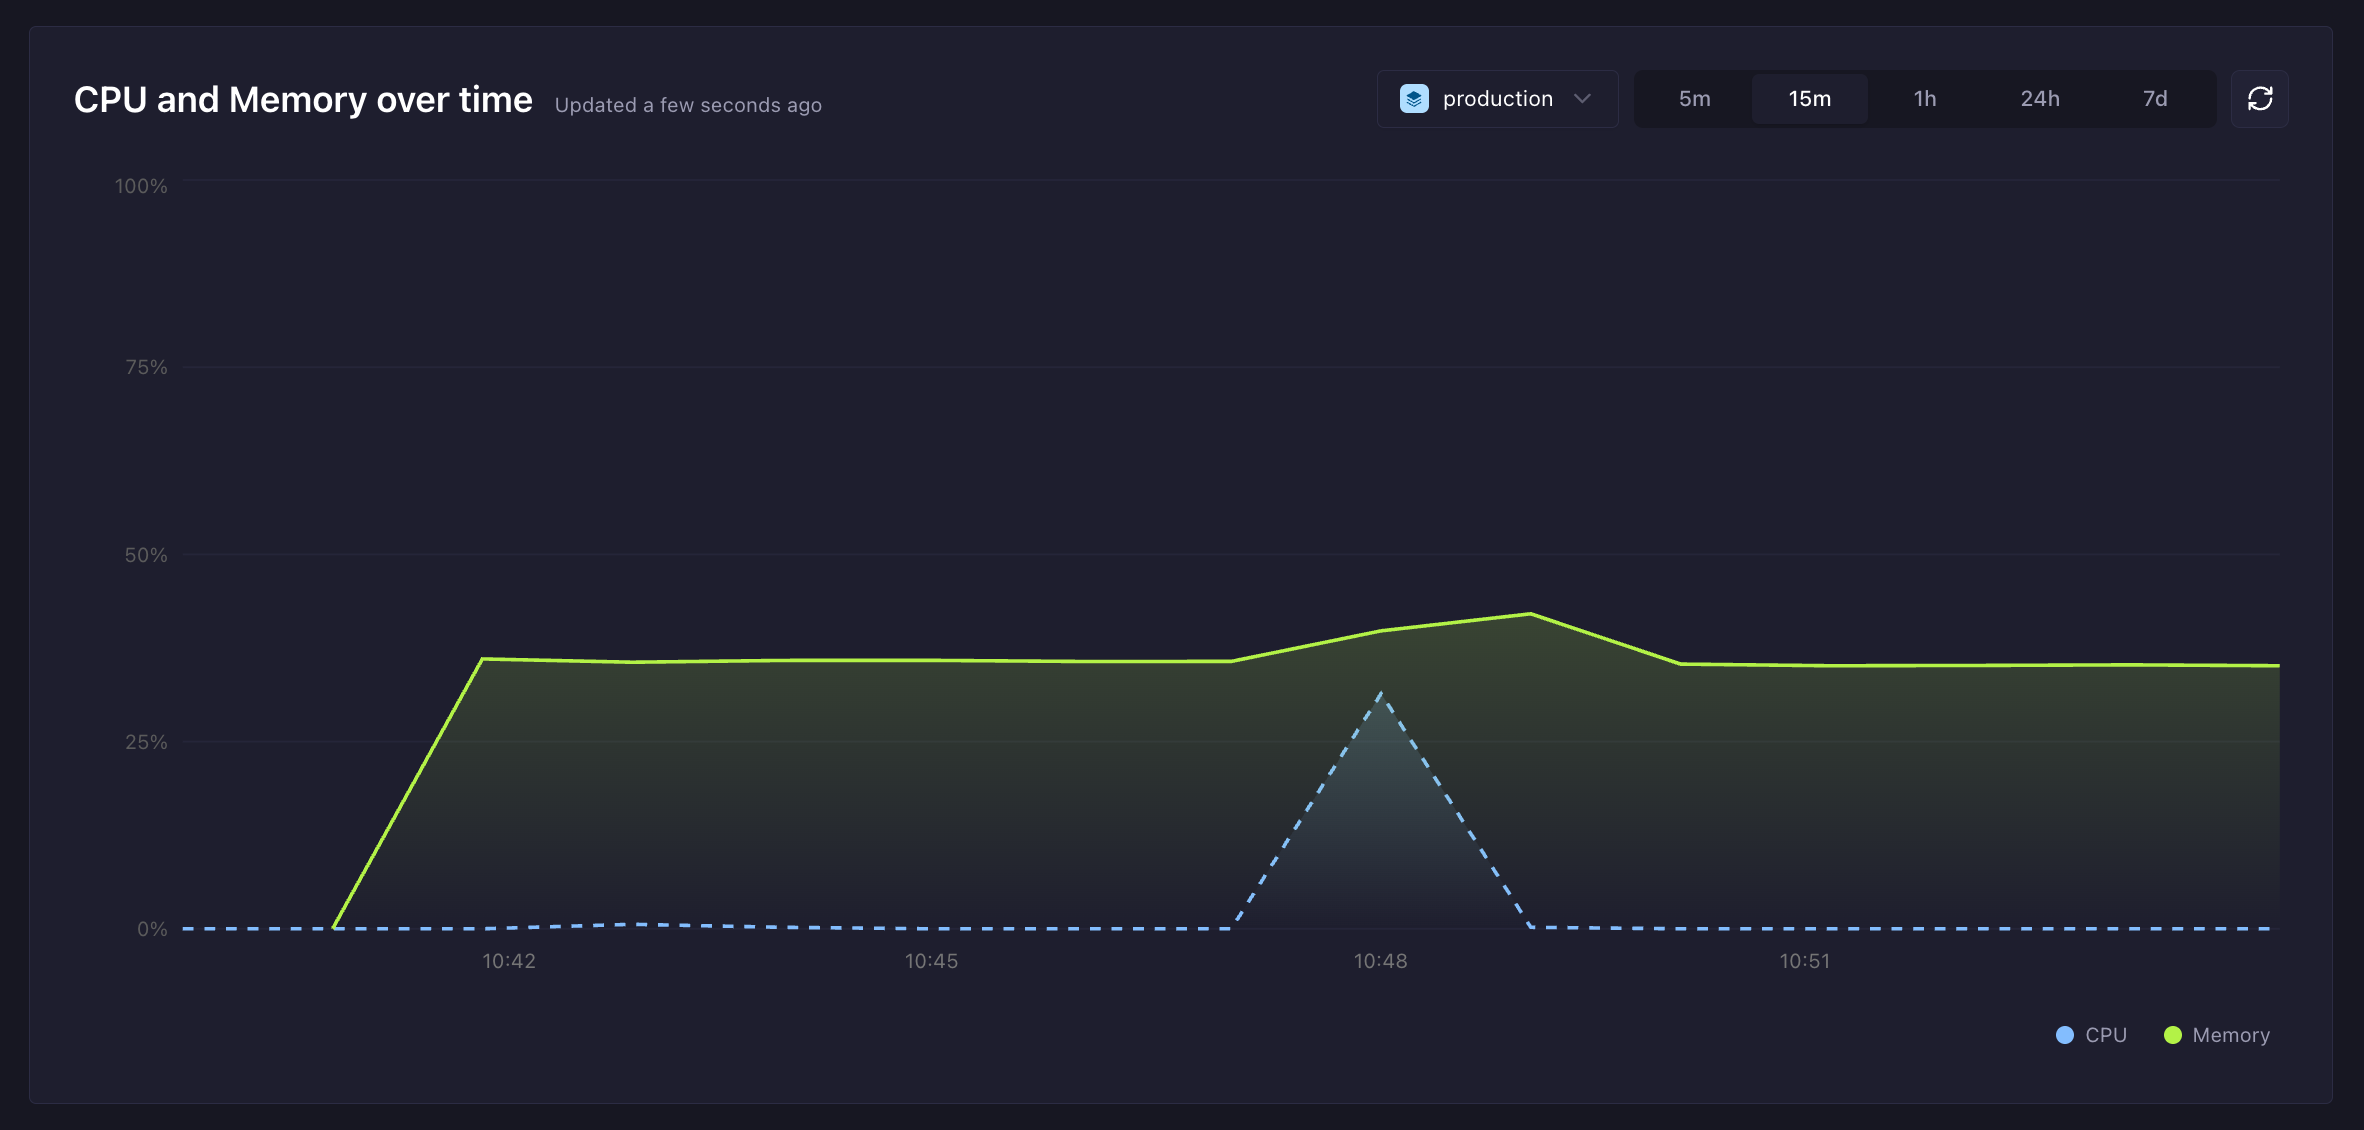Click the production environment layers icon
The image size is (2364, 1130).
[1414, 99]
